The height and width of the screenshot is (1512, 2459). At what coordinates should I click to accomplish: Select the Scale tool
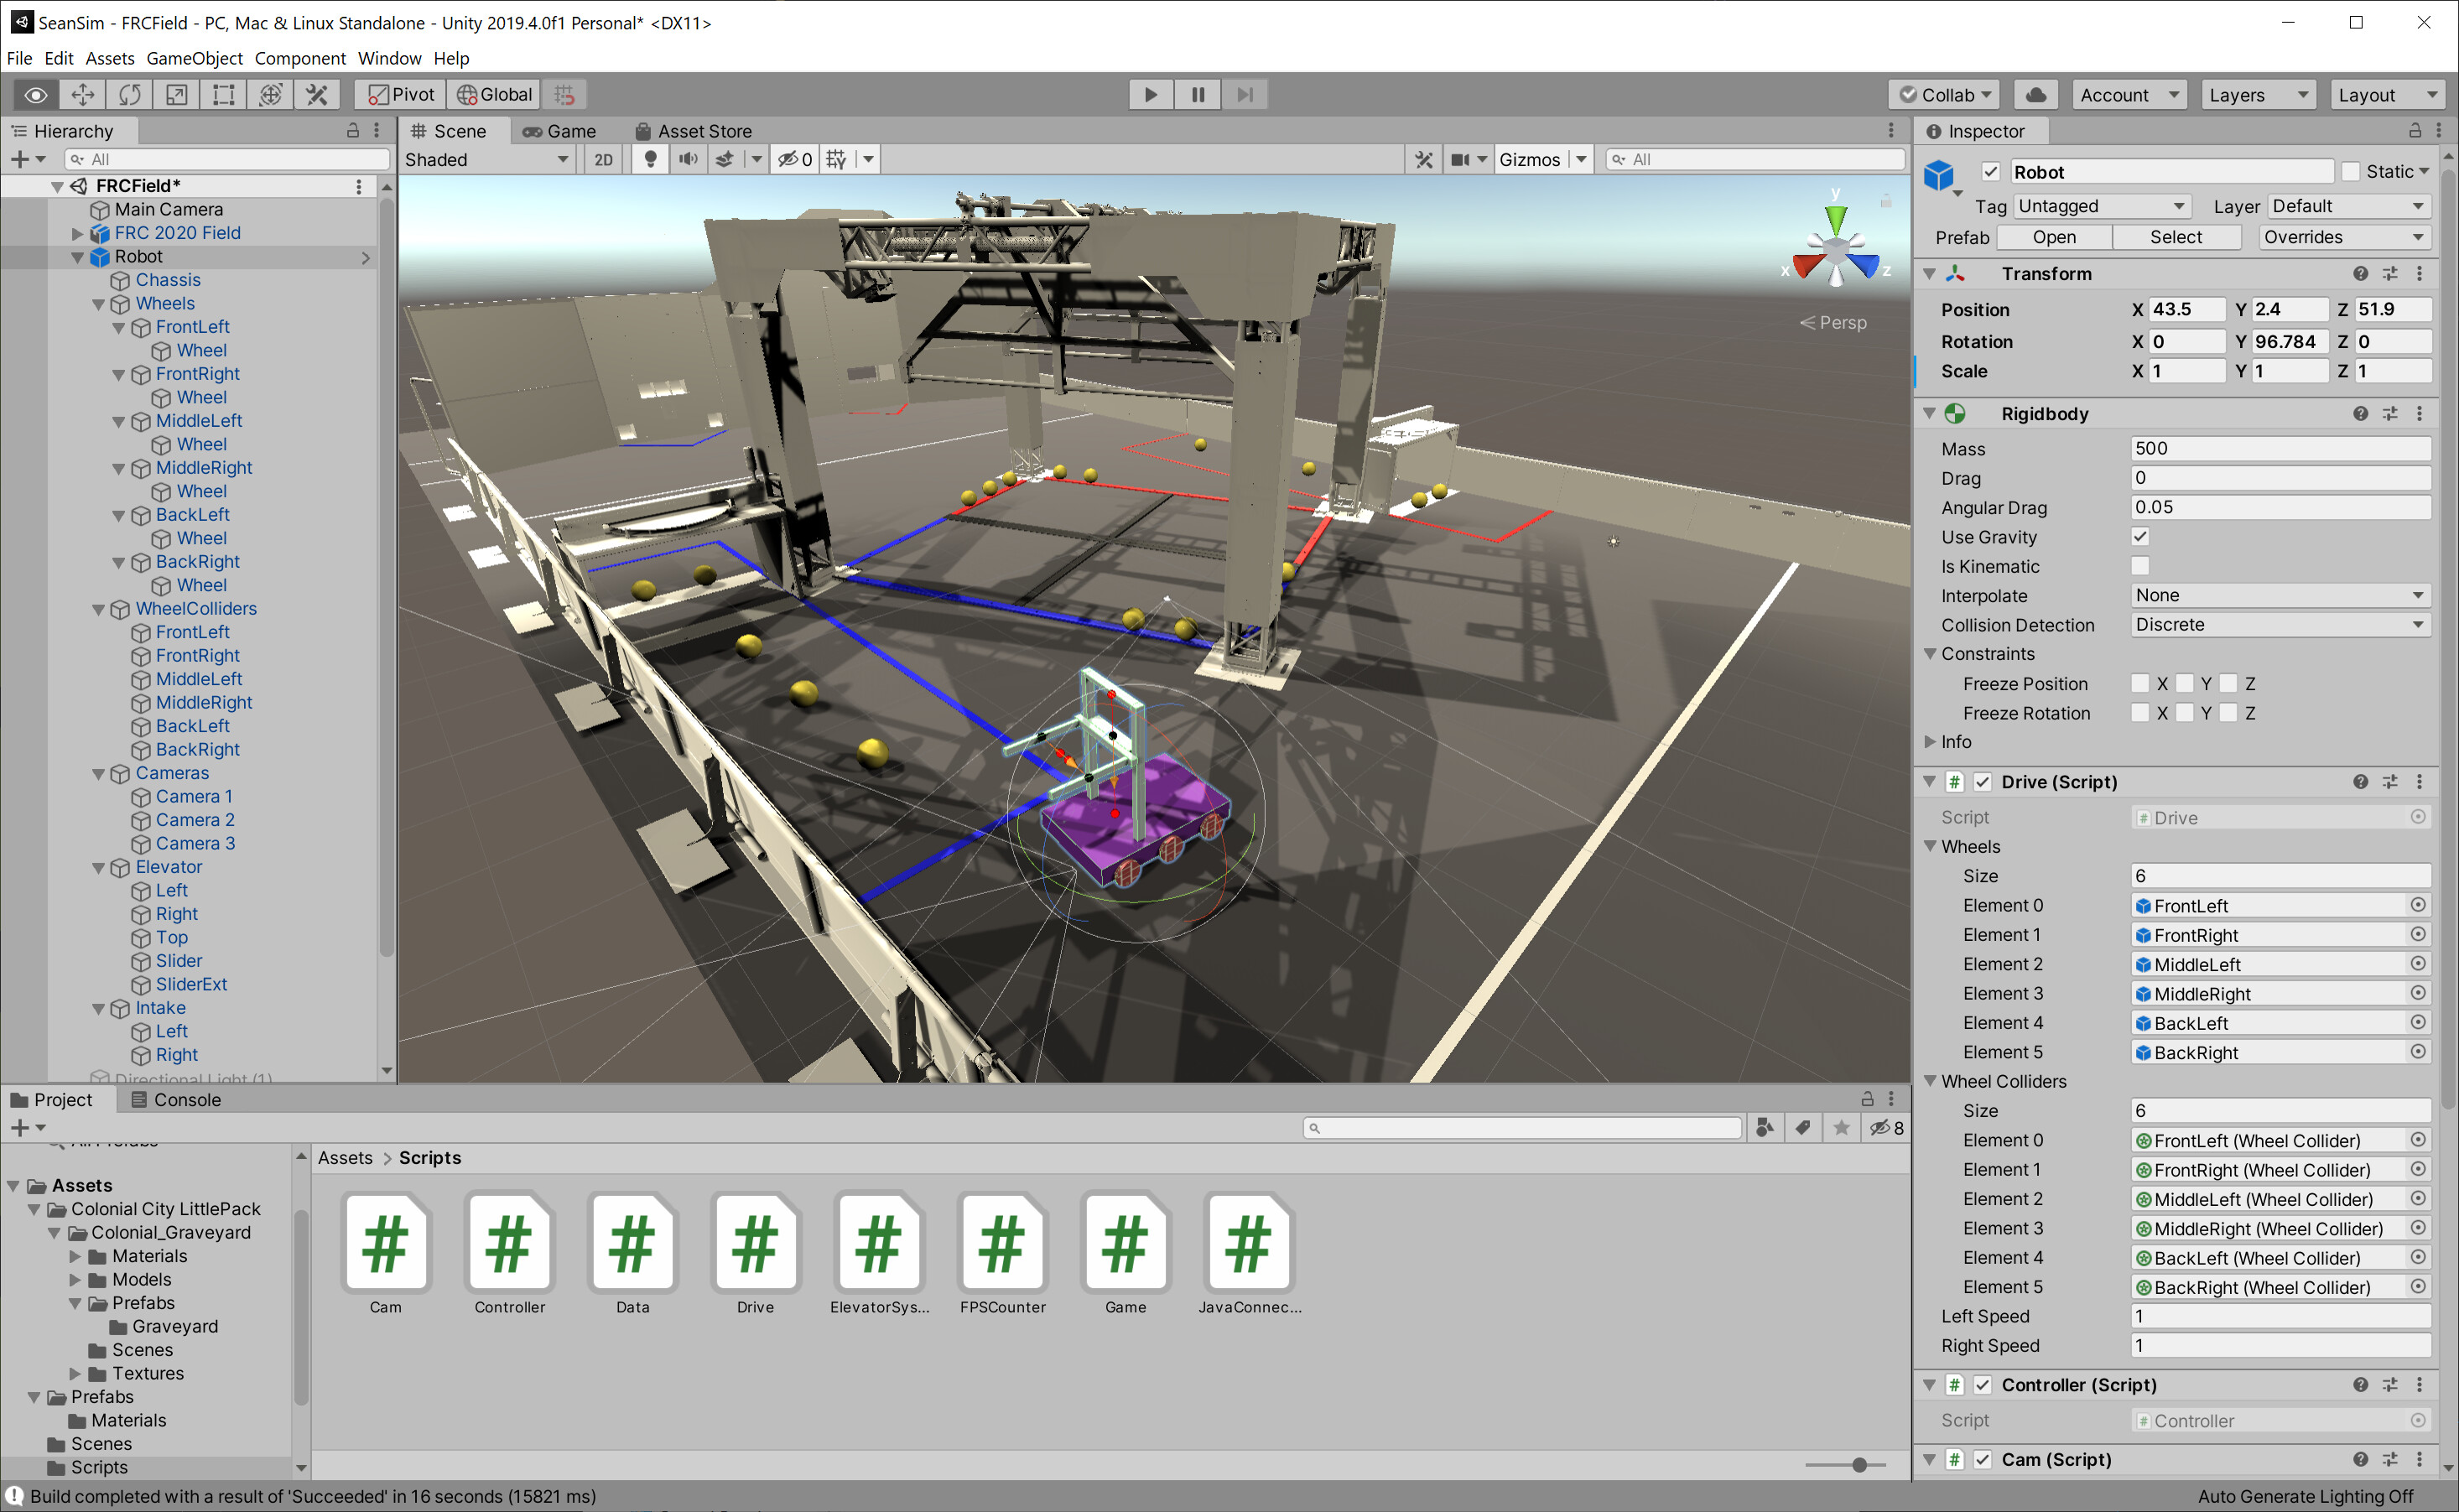[176, 94]
